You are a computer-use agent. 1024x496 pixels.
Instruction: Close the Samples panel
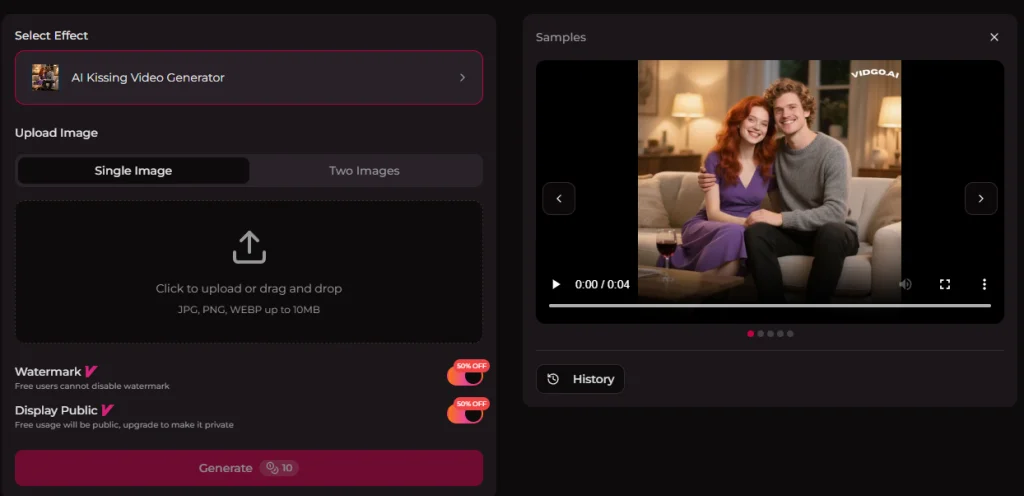coord(994,37)
